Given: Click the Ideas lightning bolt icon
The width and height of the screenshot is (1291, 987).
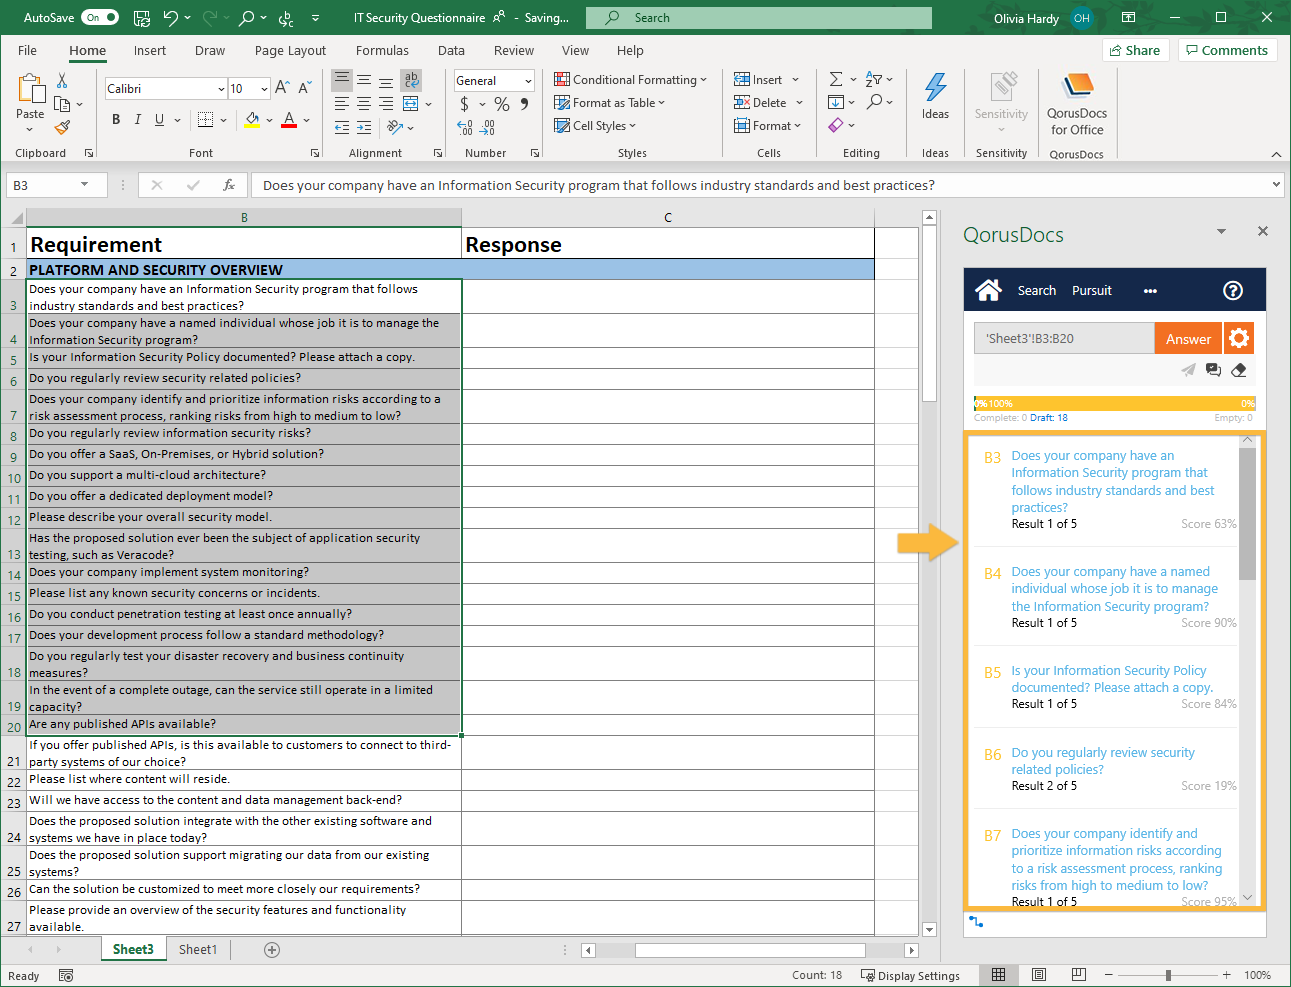Looking at the screenshot, I should pos(935,87).
